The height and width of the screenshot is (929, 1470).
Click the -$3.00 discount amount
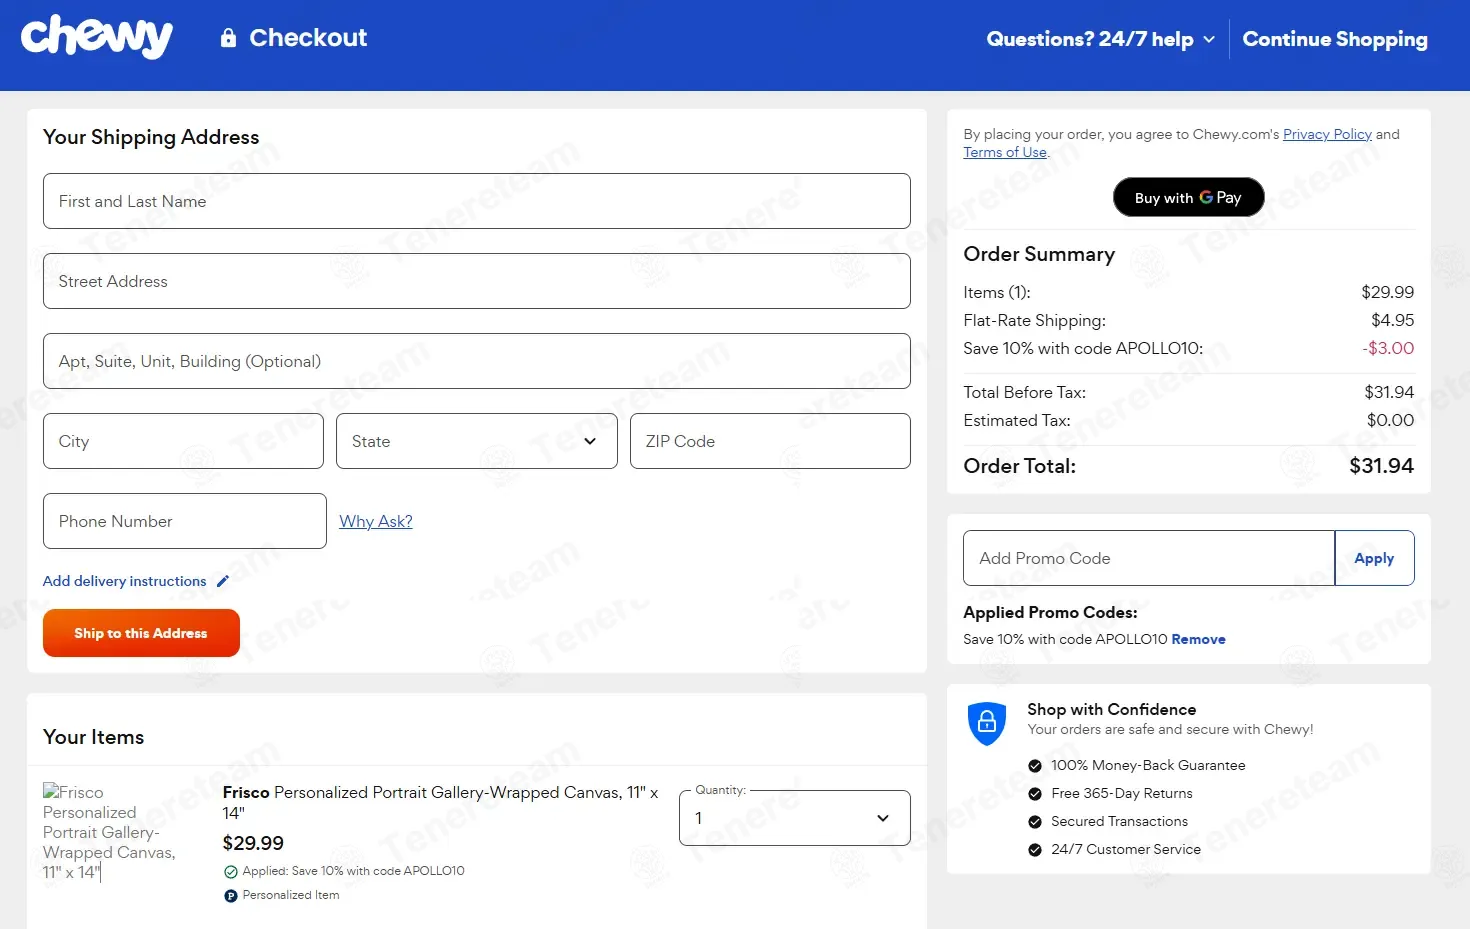pyautogui.click(x=1388, y=348)
